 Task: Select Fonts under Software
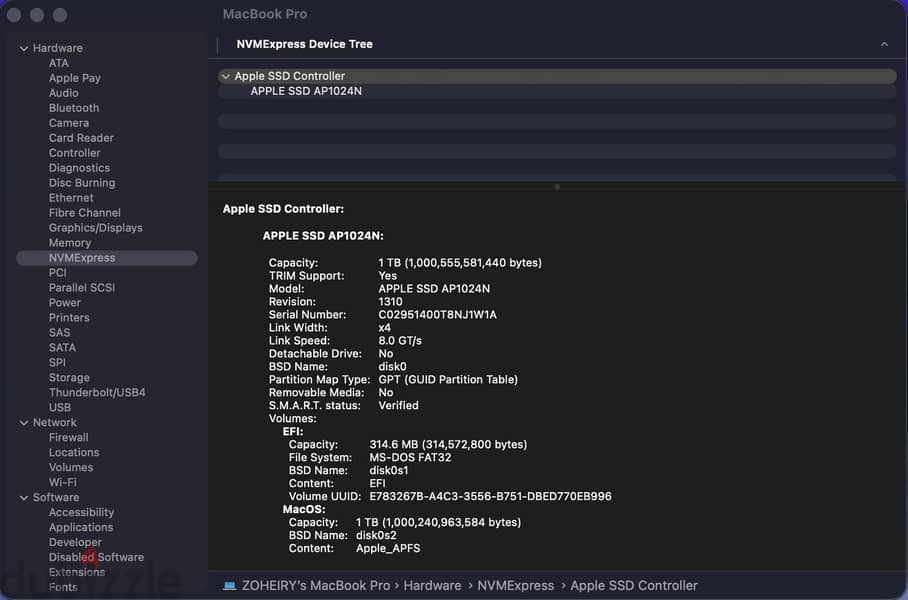[x=63, y=587]
